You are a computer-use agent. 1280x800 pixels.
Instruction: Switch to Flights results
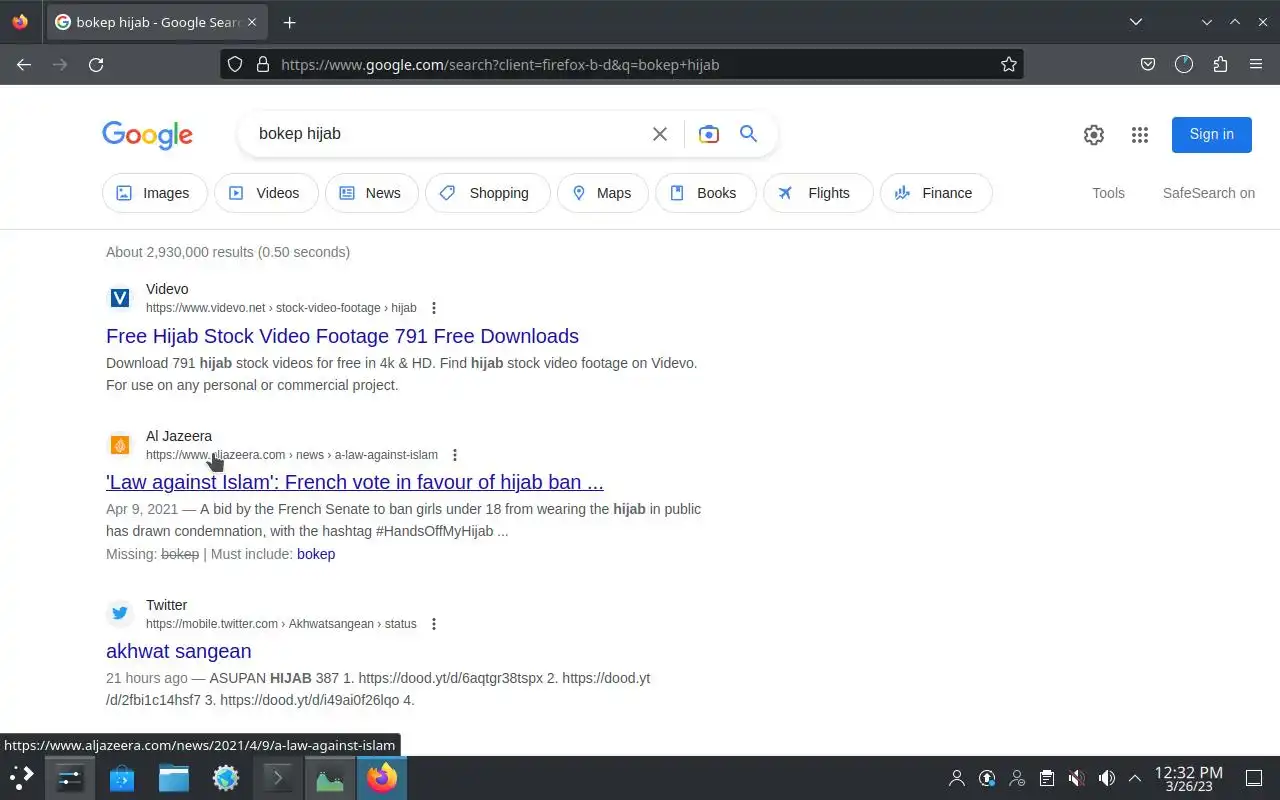[818, 193]
